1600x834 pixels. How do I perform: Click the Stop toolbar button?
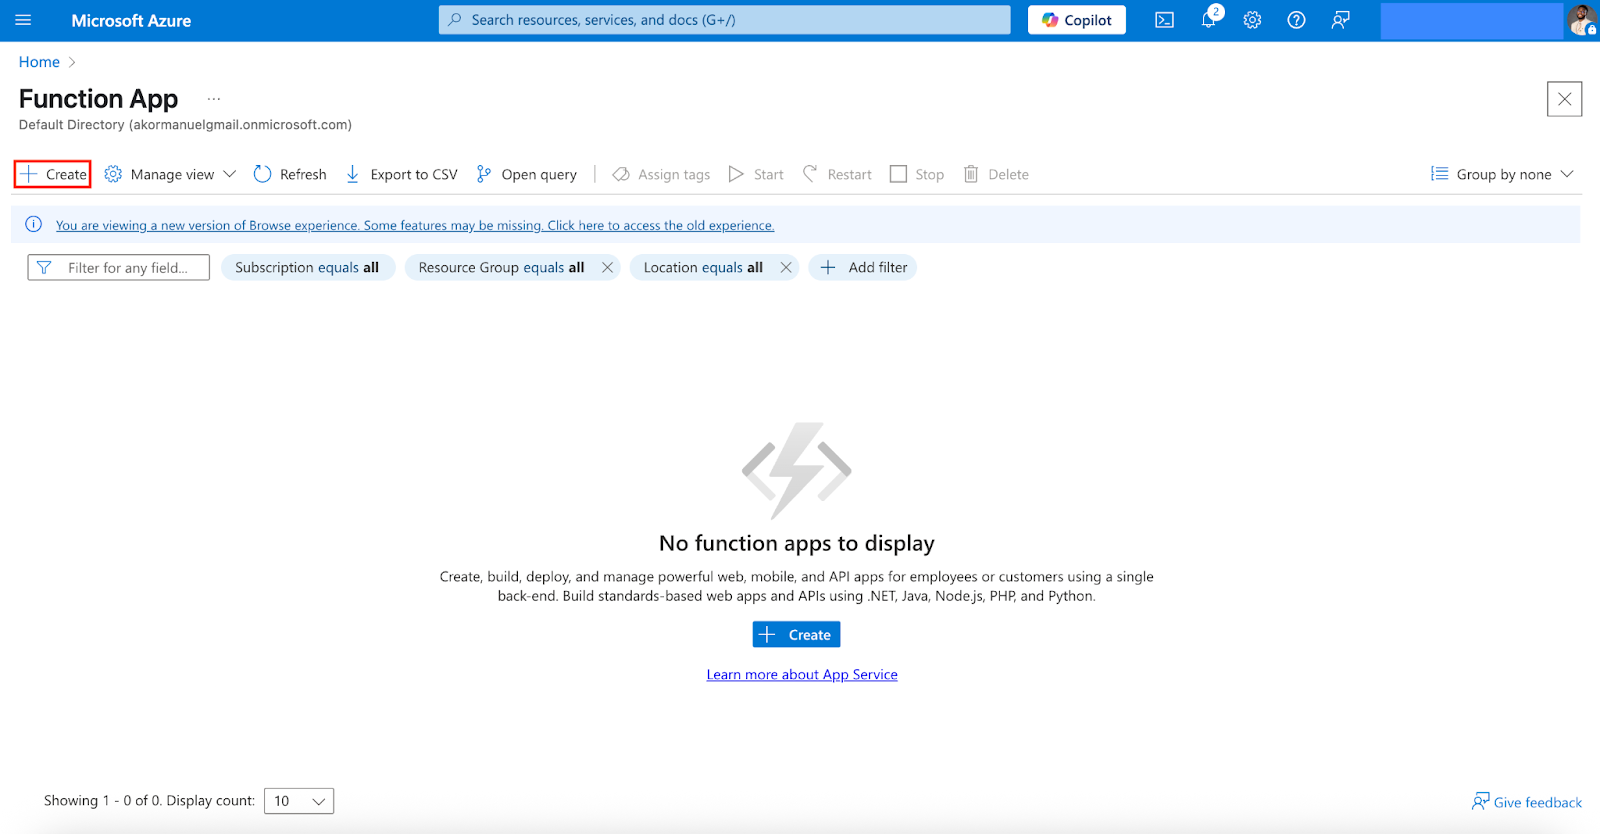[x=917, y=174]
